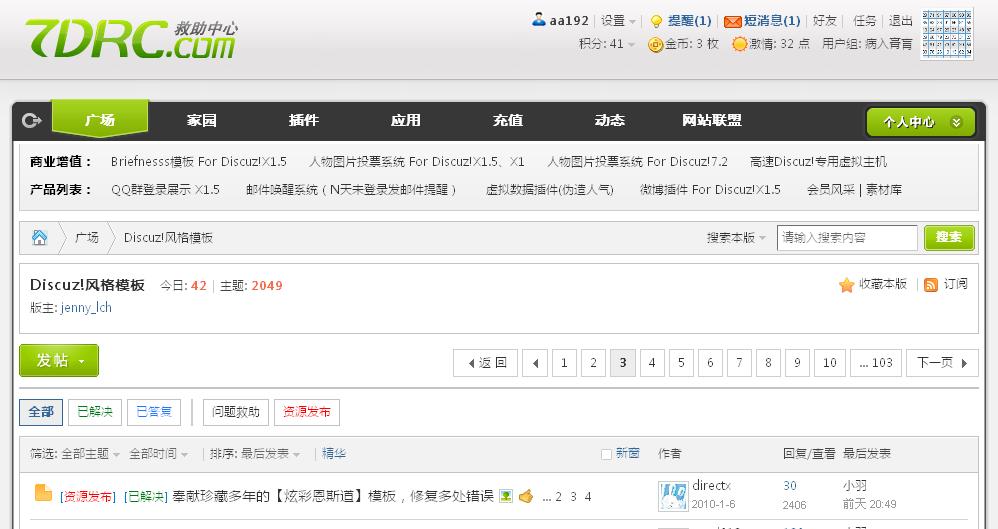Click the sun enthusiasm points icon
The height and width of the screenshot is (529, 998).
pos(739,44)
